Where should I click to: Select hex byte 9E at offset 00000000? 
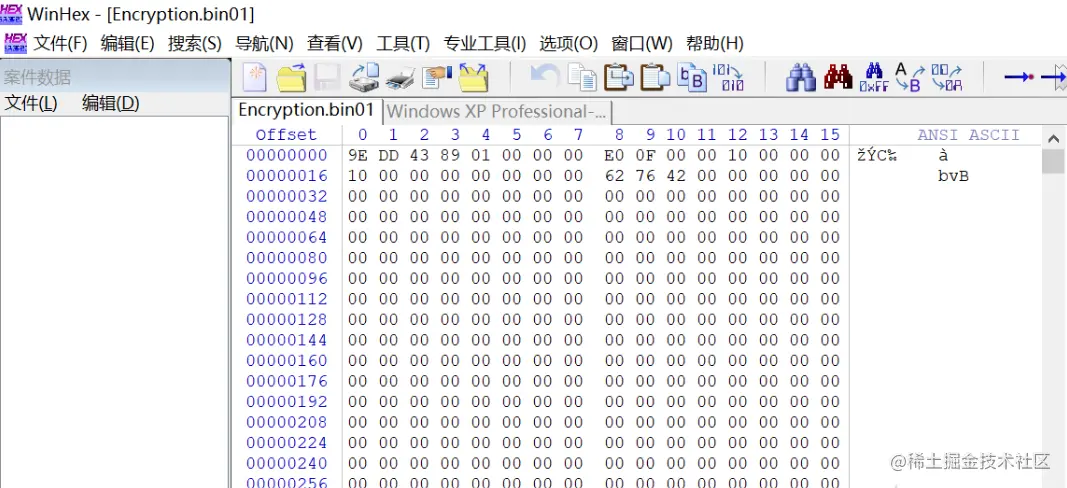[x=358, y=155]
